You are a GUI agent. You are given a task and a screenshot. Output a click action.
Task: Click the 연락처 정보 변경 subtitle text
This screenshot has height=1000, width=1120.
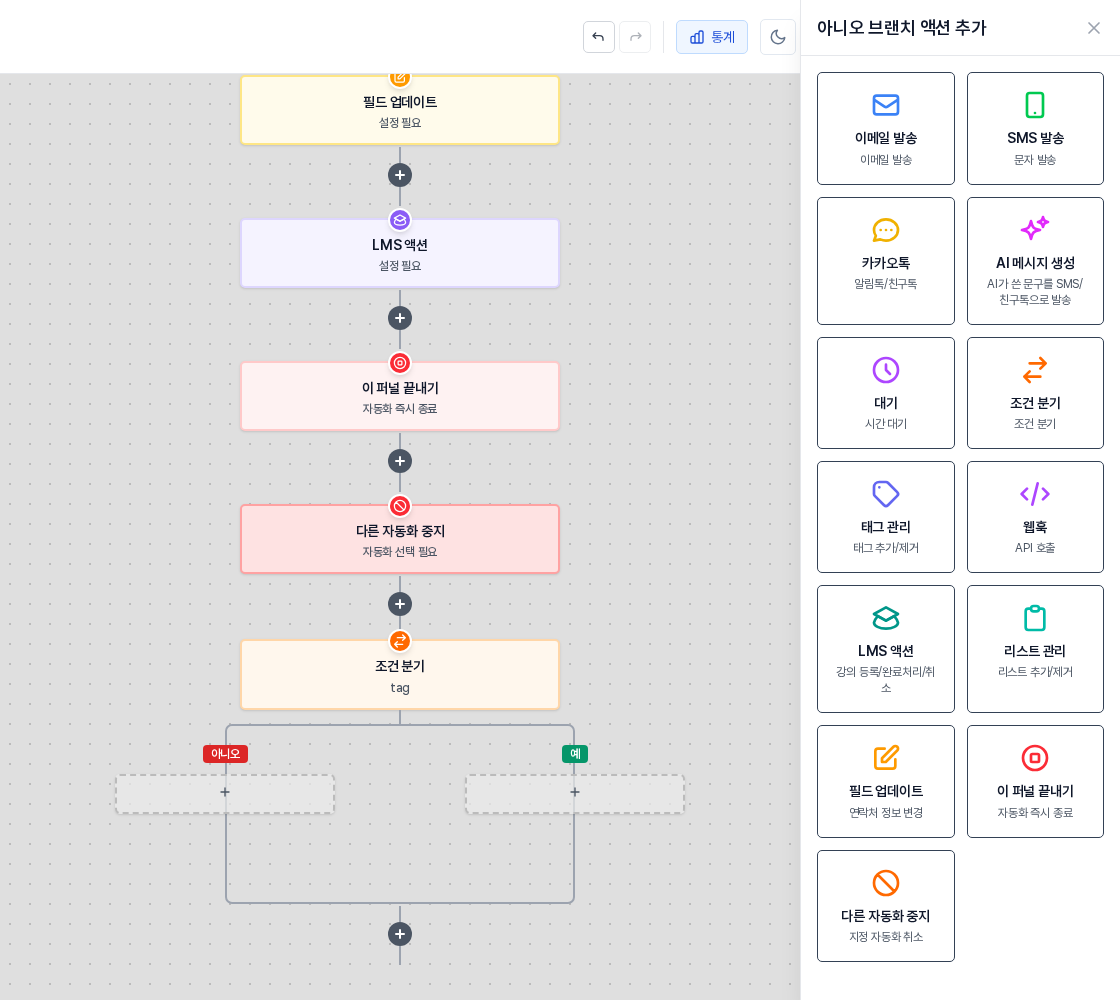point(886,812)
